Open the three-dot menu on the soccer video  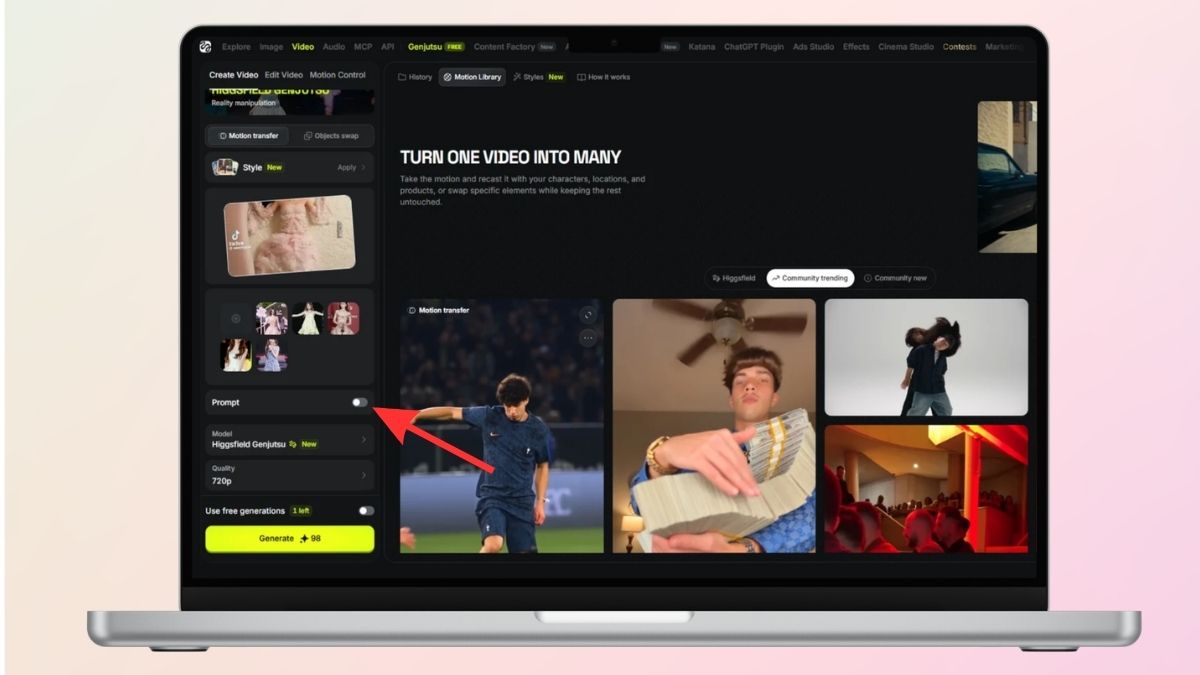click(588, 338)
